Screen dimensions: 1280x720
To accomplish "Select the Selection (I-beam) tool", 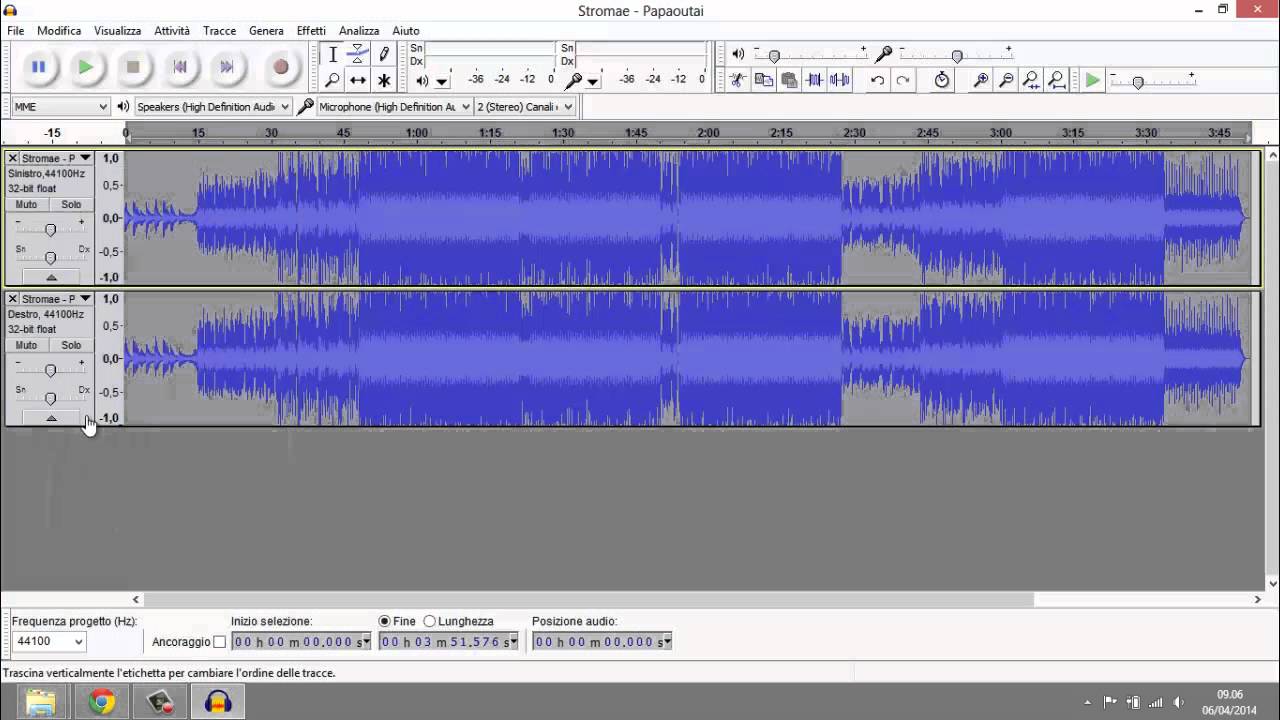I will 333,54.
